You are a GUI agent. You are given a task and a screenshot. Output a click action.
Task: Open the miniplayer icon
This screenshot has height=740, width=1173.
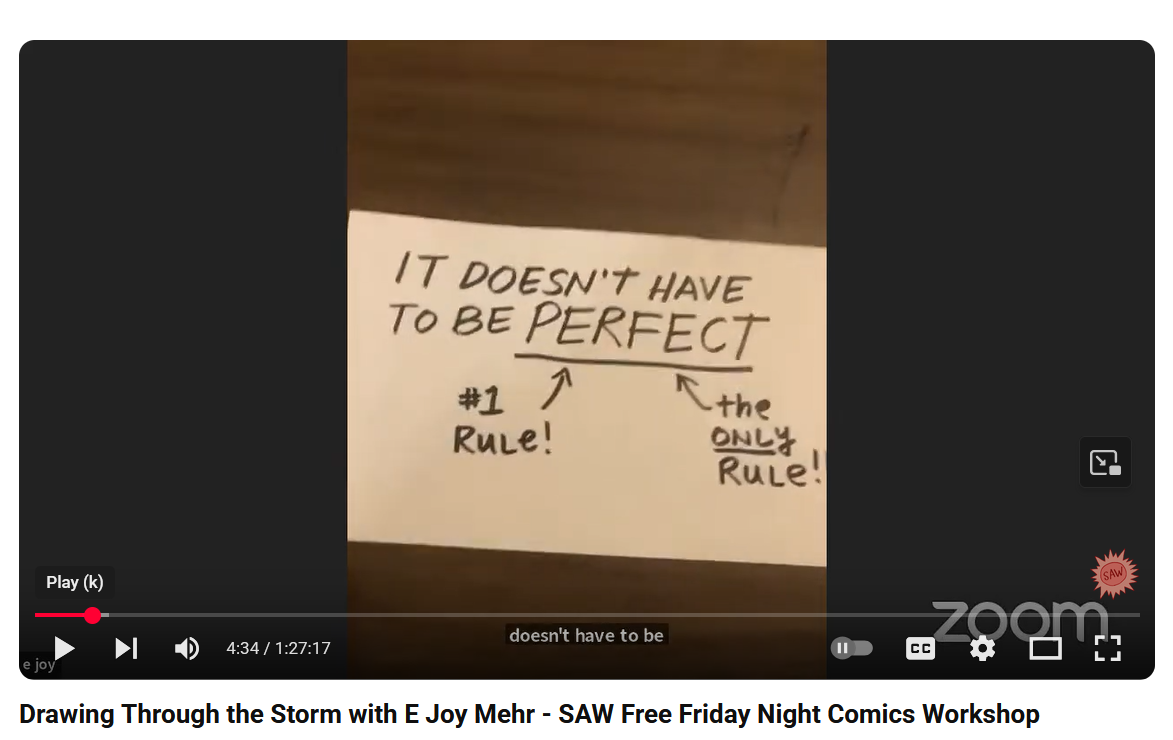pos(1105,462)
